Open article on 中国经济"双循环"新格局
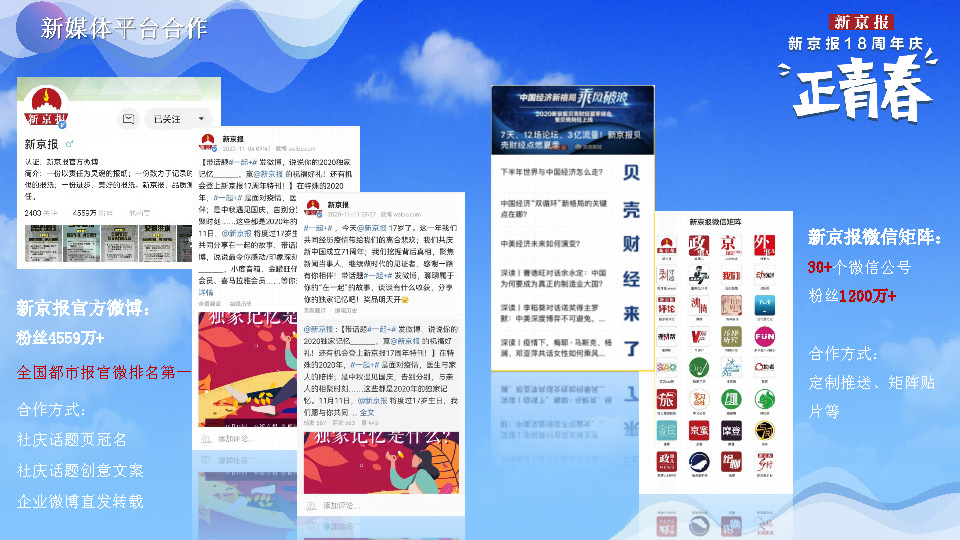The height and width of the screenshot is (540, 960). pyautogui.click(x=553, y=207)
